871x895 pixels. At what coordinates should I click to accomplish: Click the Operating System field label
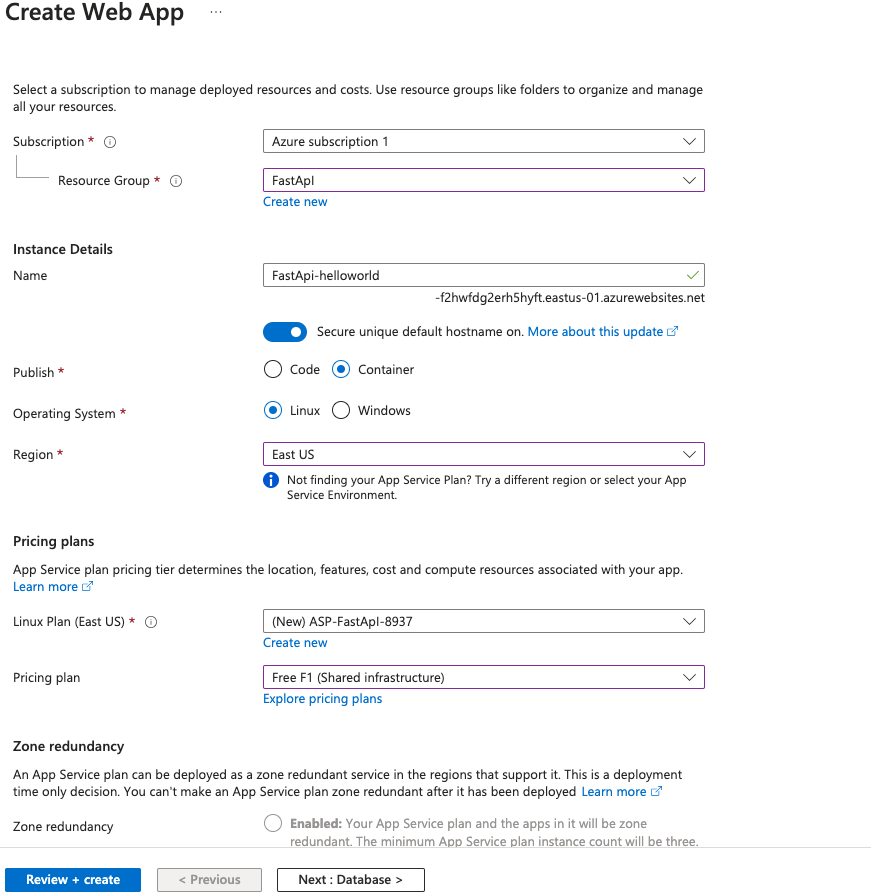tap(64, 414)
